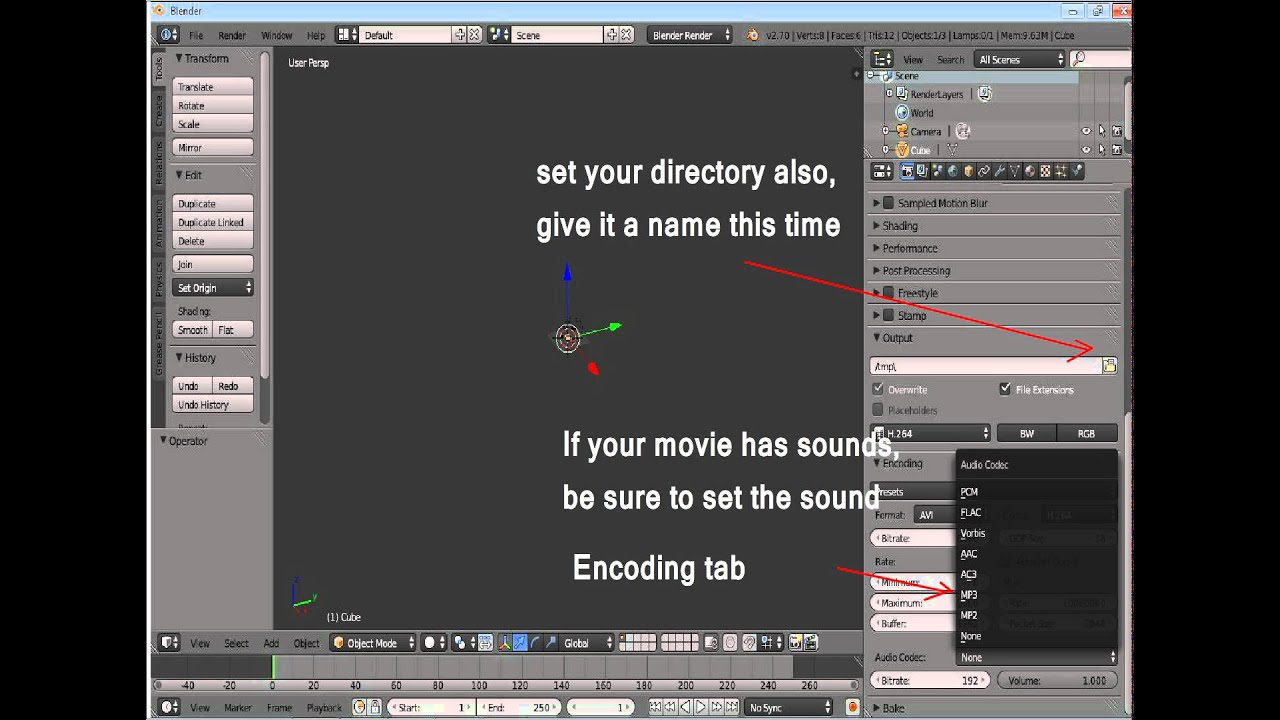Viewport: 1280px width, 720px height.
Task: Open the Texture properties checker icon
Action: (x=1045, y=171)
